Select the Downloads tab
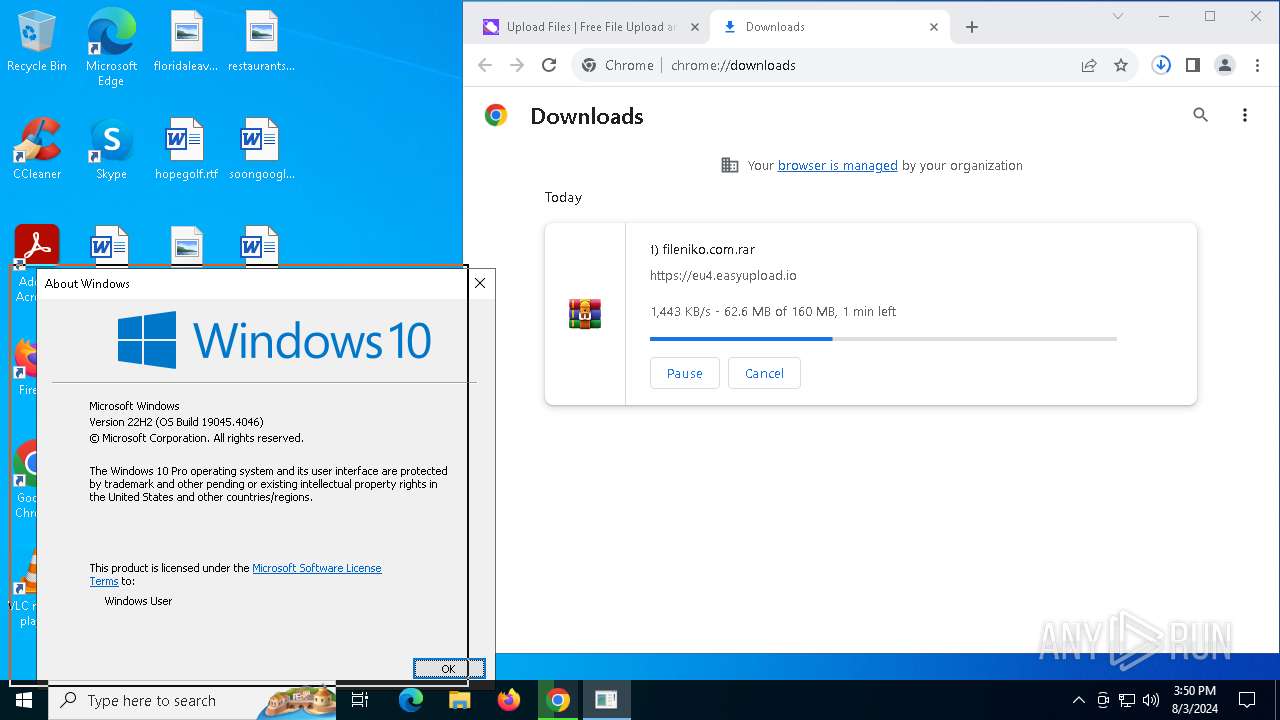The height and width of the screenshot is (720, 1280). click(x=829, y=27)
